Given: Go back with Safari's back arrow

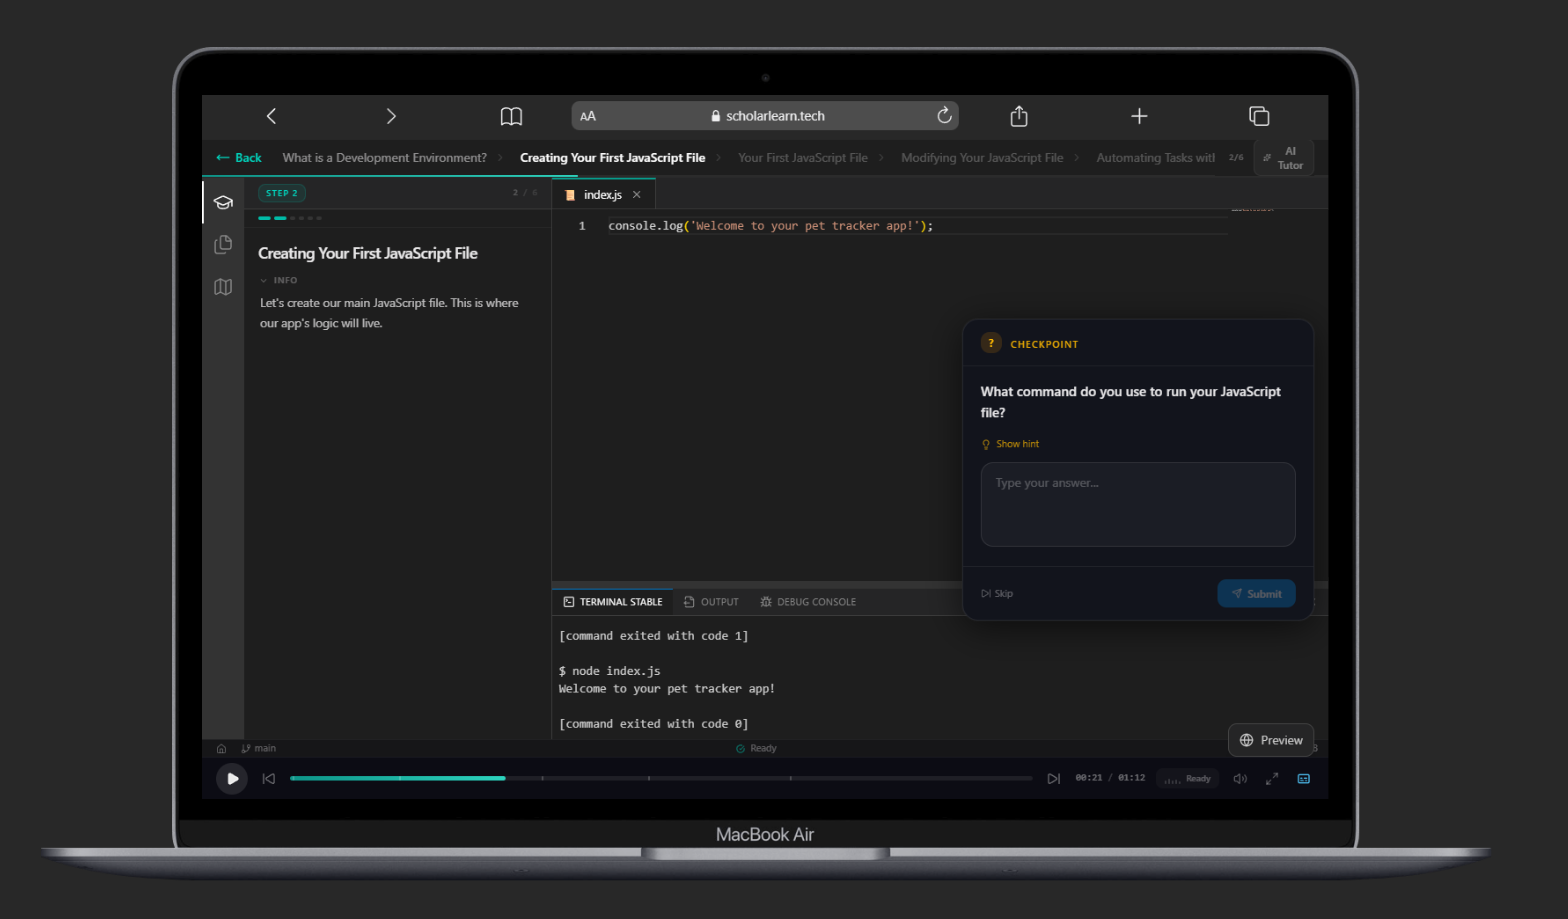Looking at the screenshot, I should [x=271, y=116].
